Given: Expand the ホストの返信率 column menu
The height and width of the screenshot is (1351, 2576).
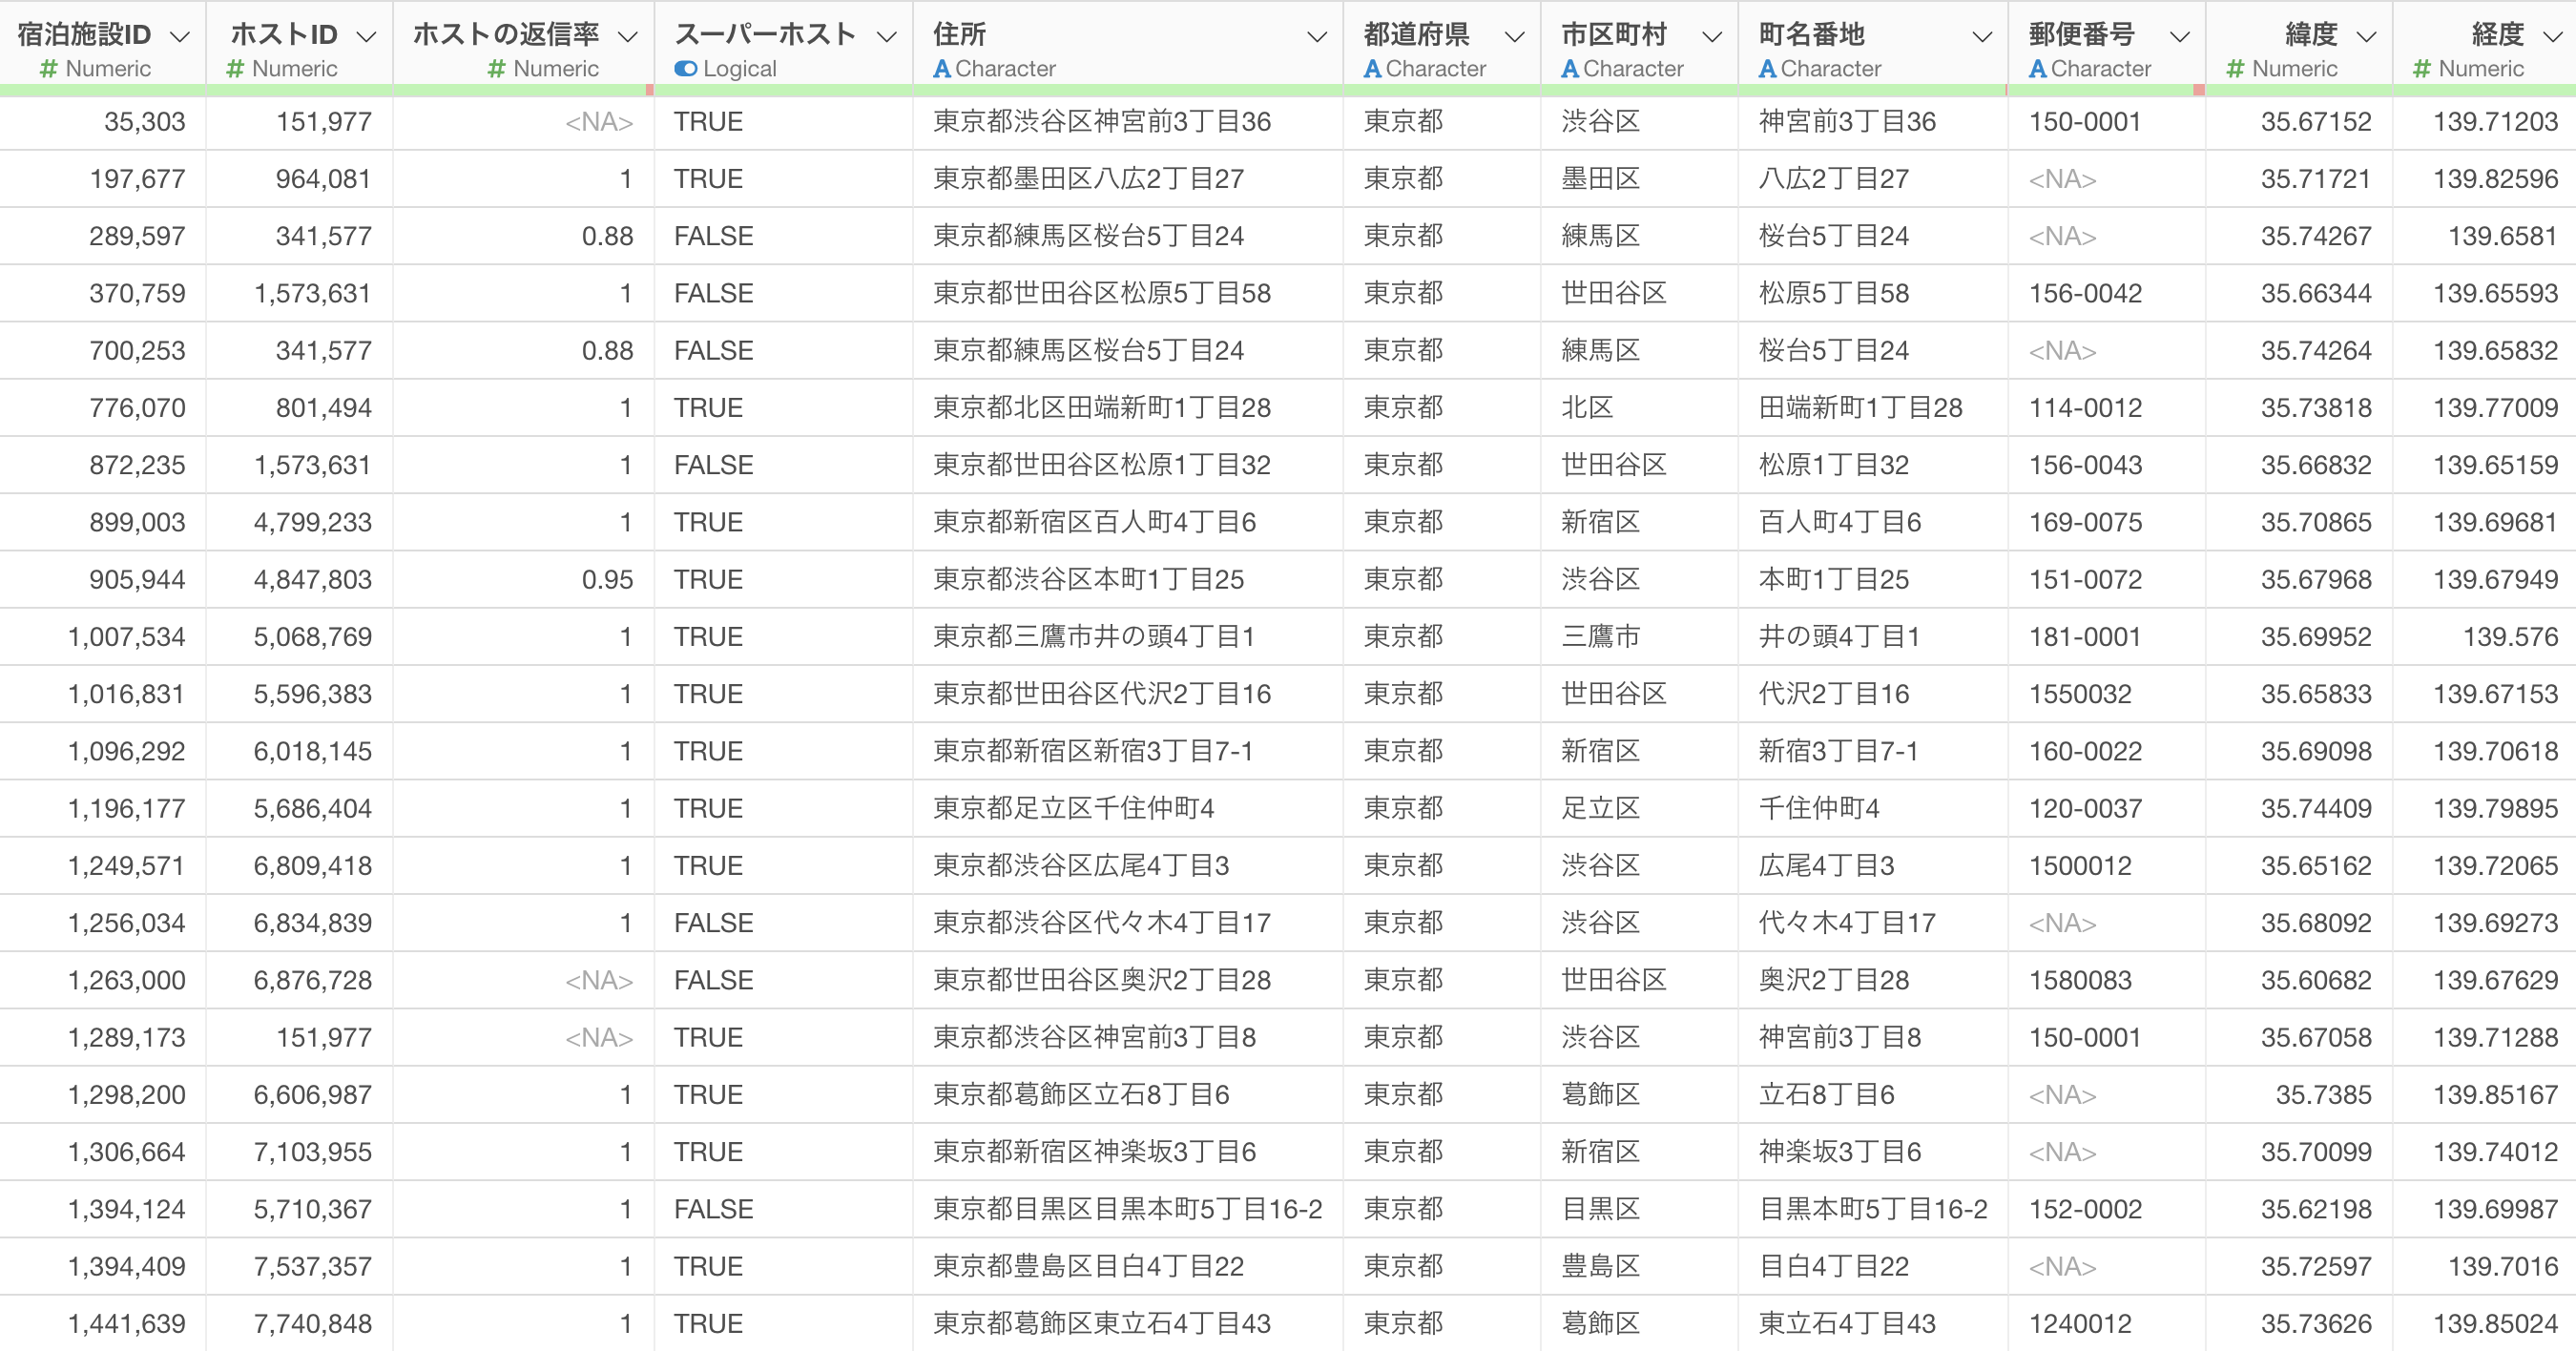Looking at the screenshot, I should click(x=627, y=37).
